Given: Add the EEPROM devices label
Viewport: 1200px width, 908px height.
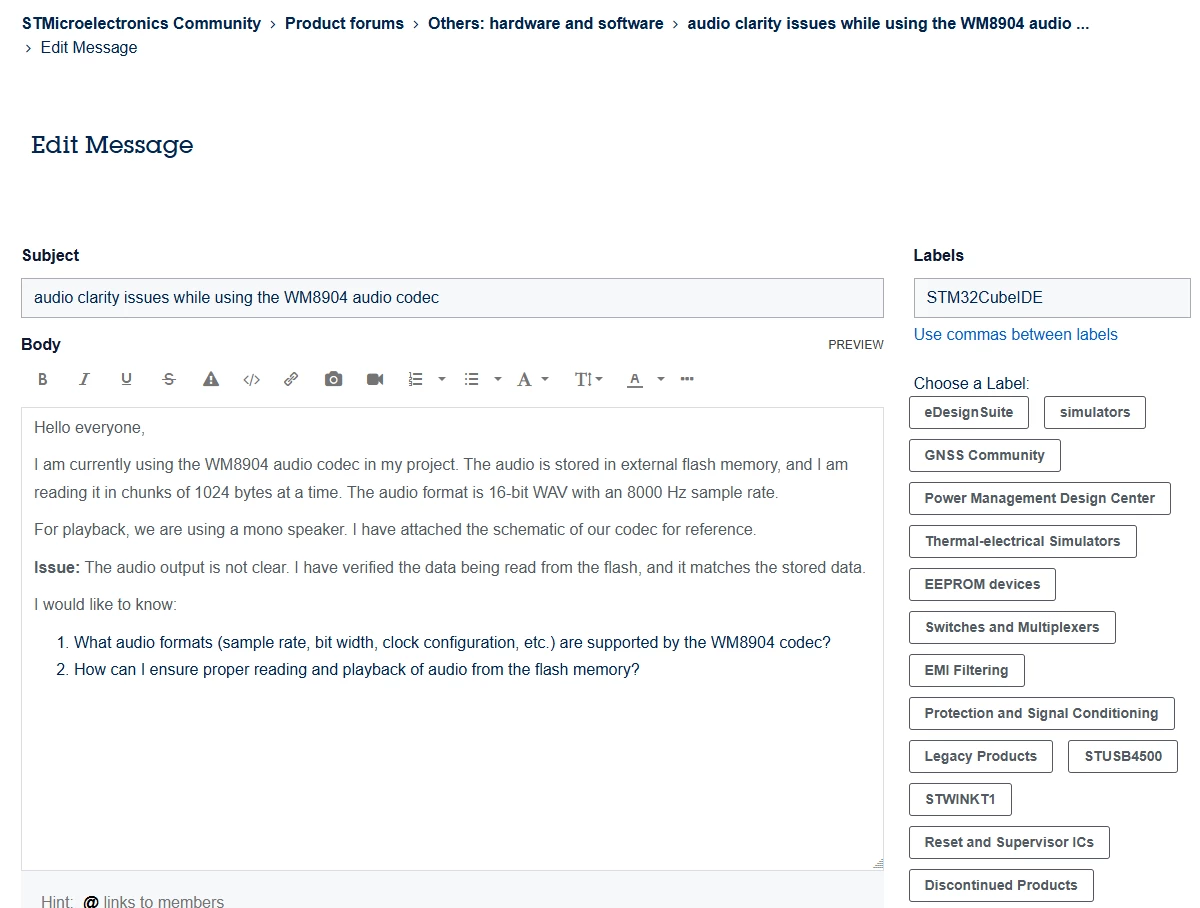Looking at the screenshot, I should [982, 584].
